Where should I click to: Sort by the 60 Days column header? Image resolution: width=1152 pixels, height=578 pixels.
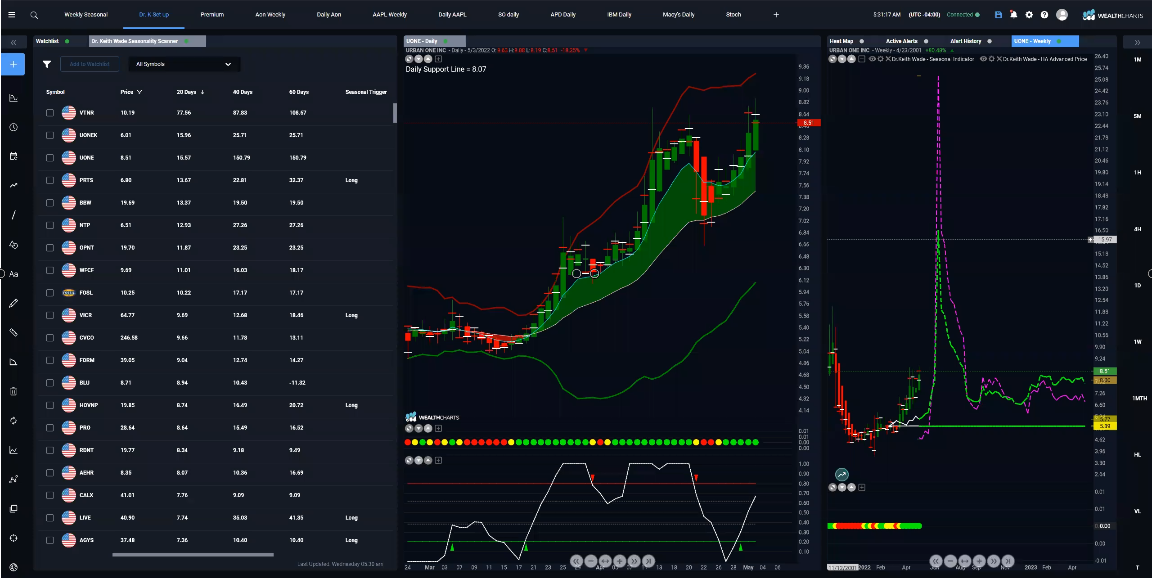click(299, 92)
